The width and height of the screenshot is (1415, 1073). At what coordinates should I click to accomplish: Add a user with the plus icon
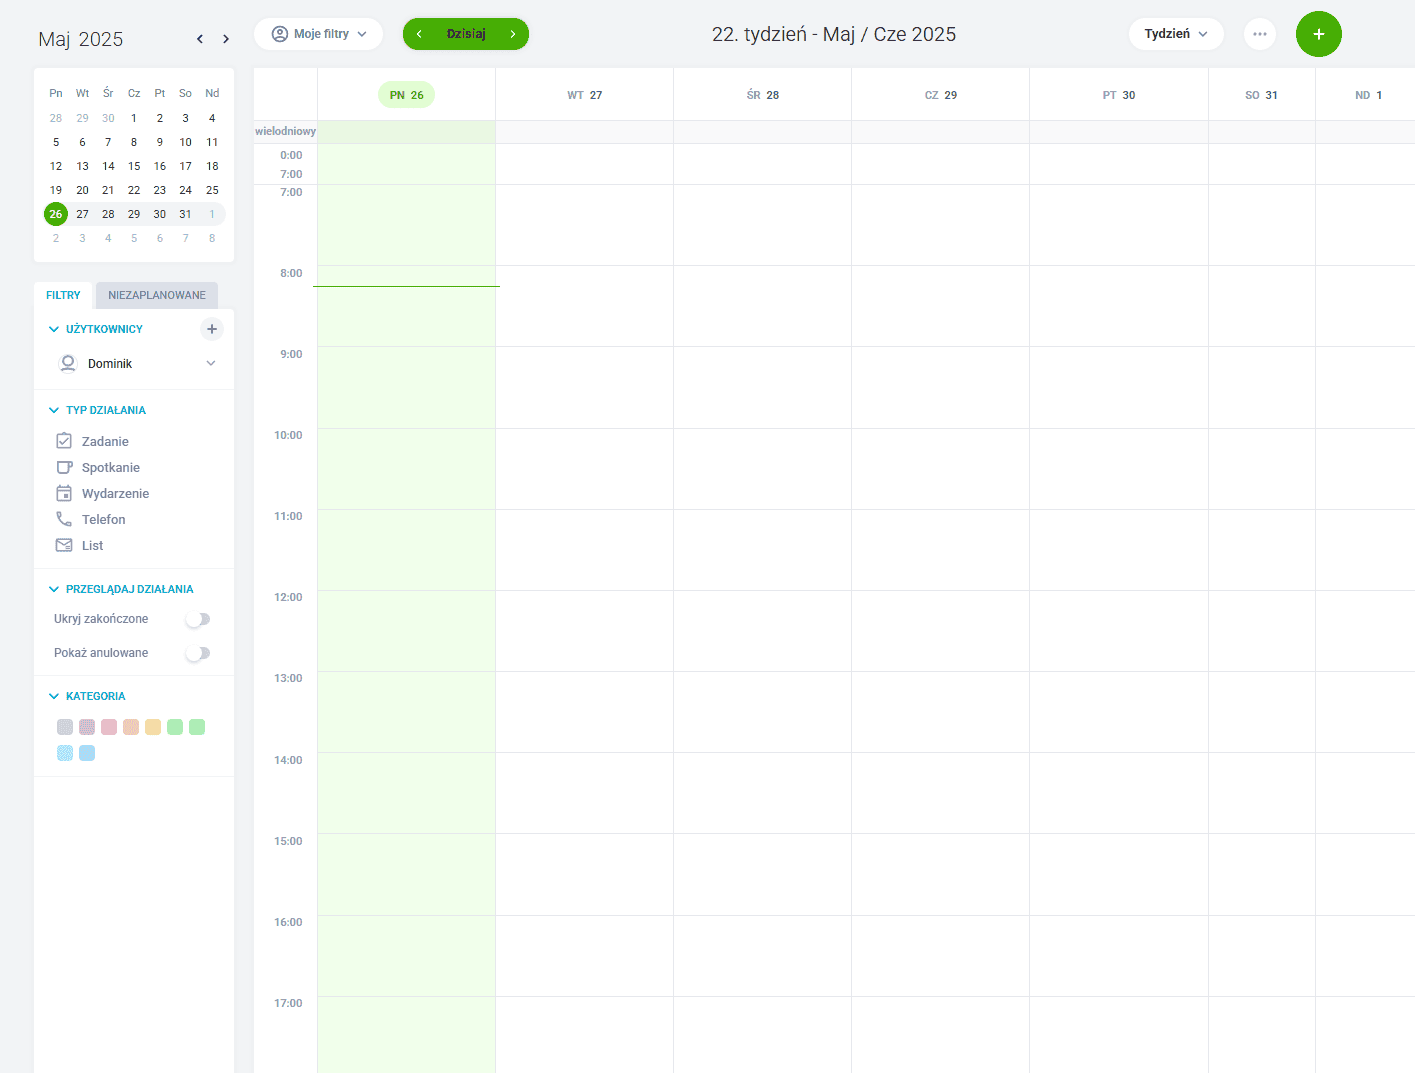coord(212,329)
